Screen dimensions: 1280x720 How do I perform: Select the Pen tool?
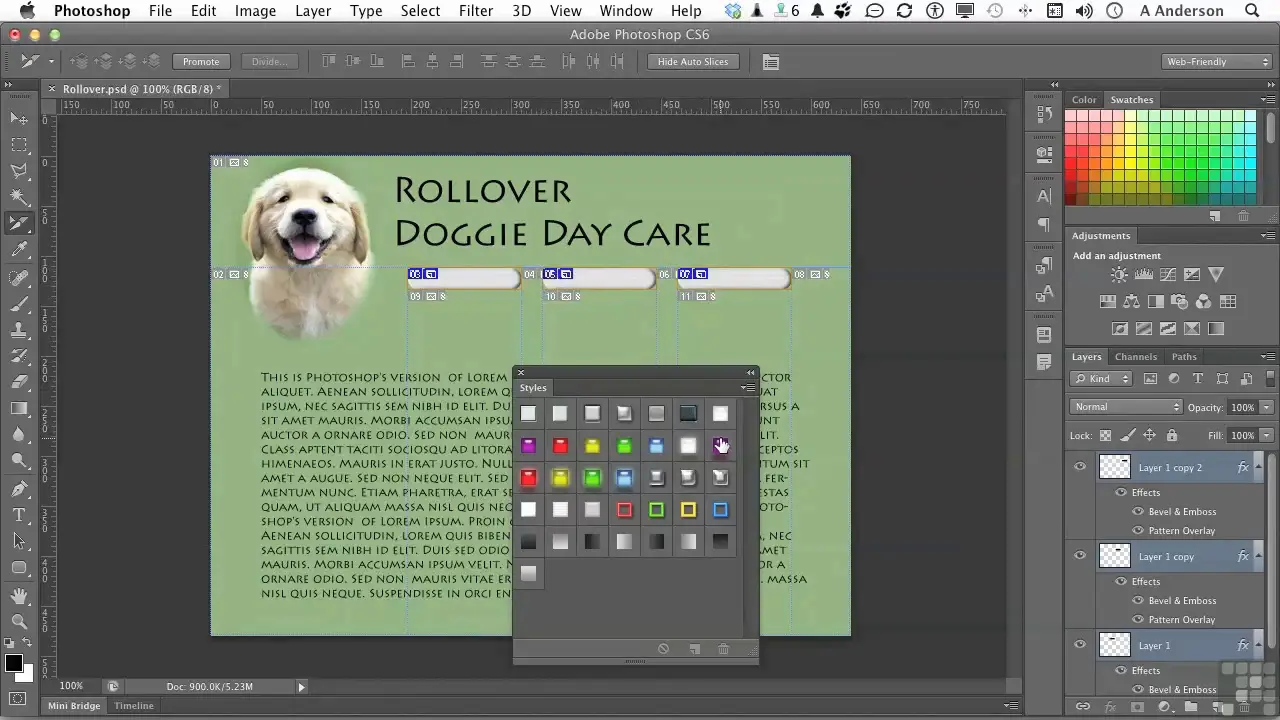(19, 489)
